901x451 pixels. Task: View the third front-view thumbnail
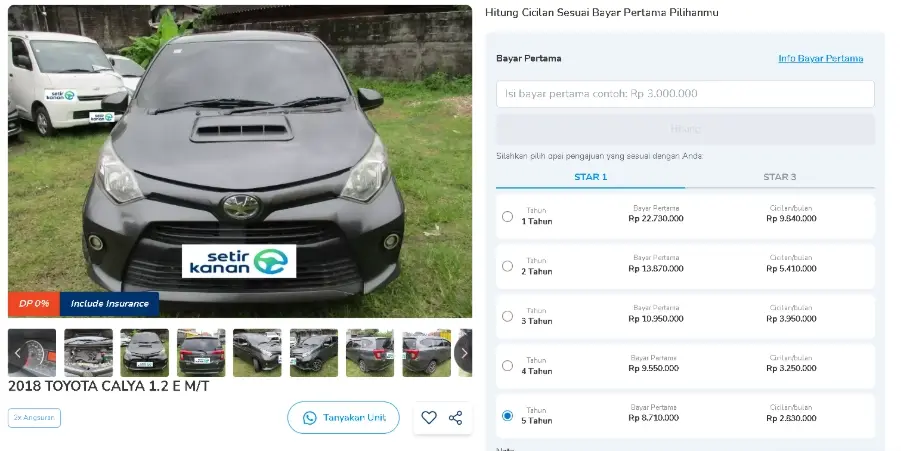pos(145,353)
